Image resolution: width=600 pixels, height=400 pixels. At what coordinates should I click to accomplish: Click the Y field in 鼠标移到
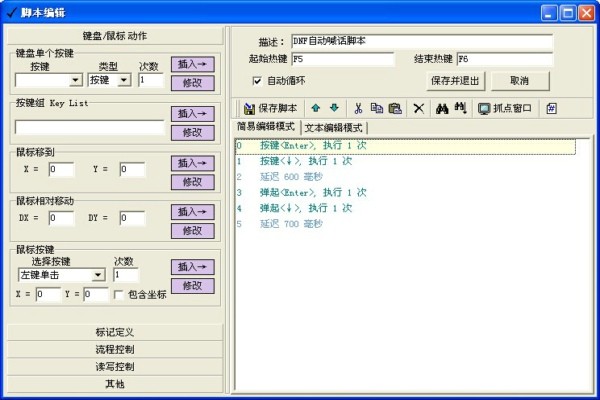(x=132, y=170)
